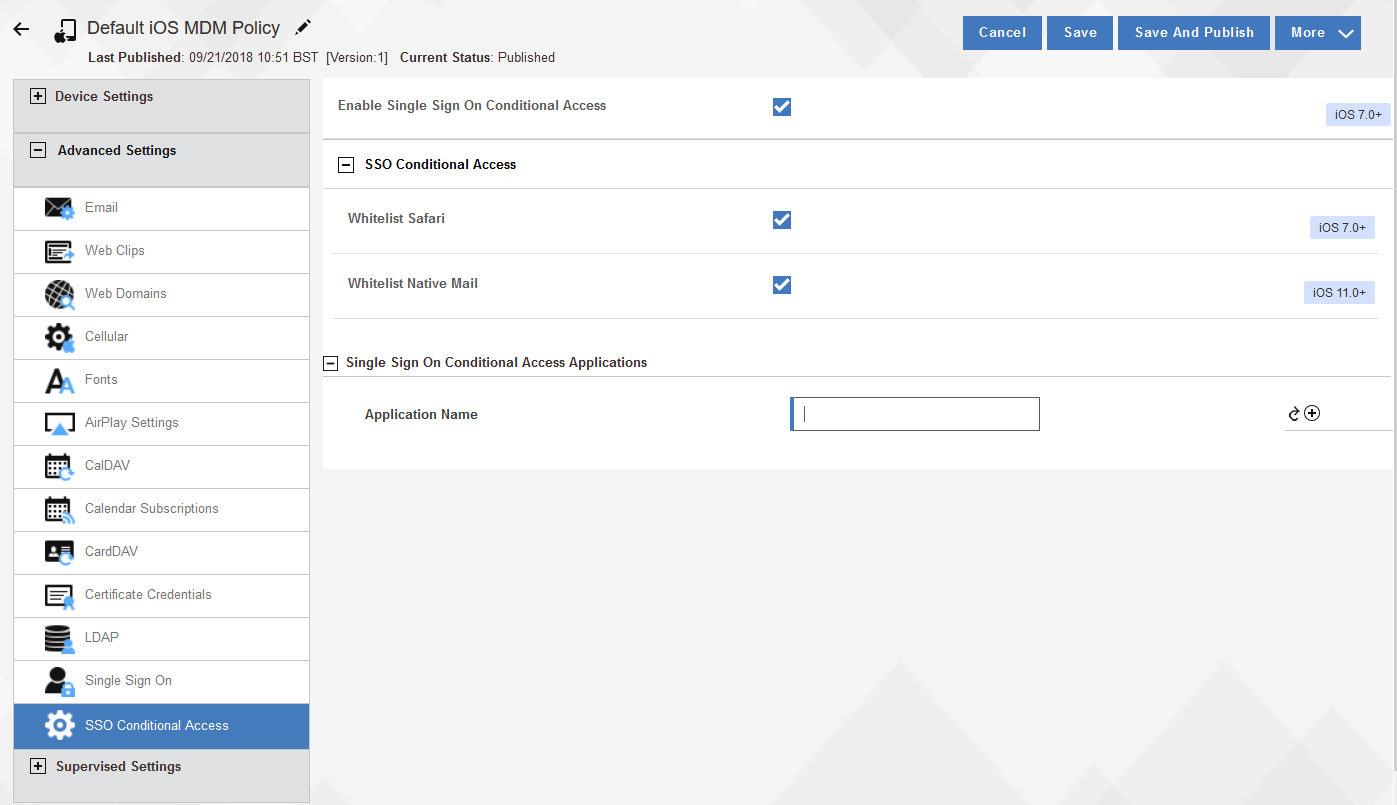Screen dimensions: 1397x805
Task: Expand the Supervised Settings section
Action: pyautogui.click(x=38, y=767)
